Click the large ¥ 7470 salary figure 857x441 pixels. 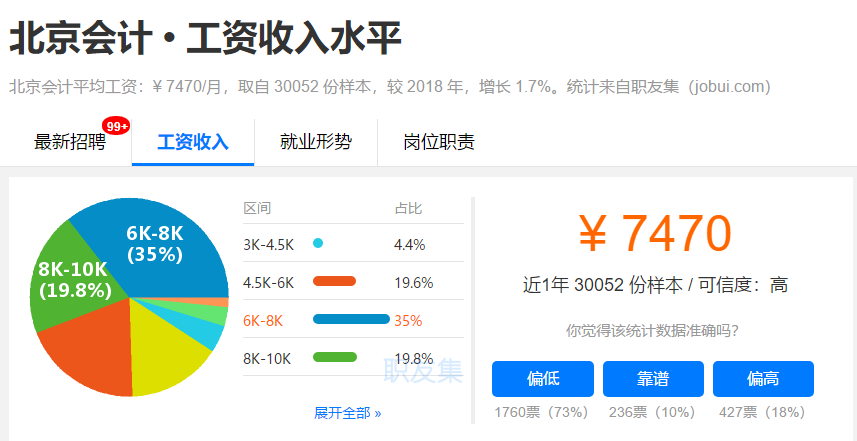tap(655, 233)
